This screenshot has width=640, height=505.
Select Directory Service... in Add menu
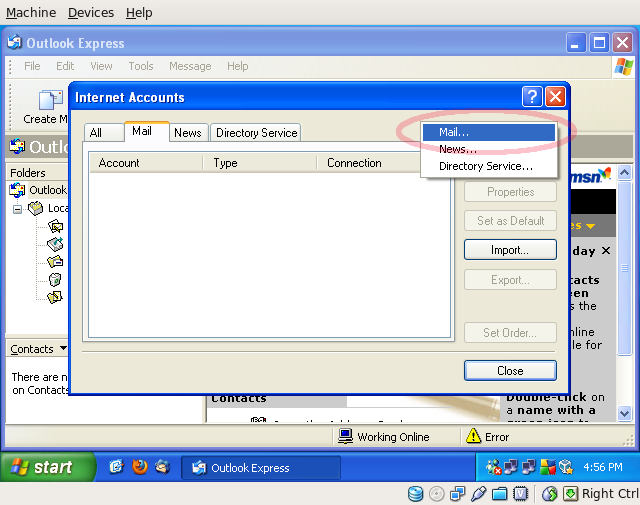[x=485, y=166]
